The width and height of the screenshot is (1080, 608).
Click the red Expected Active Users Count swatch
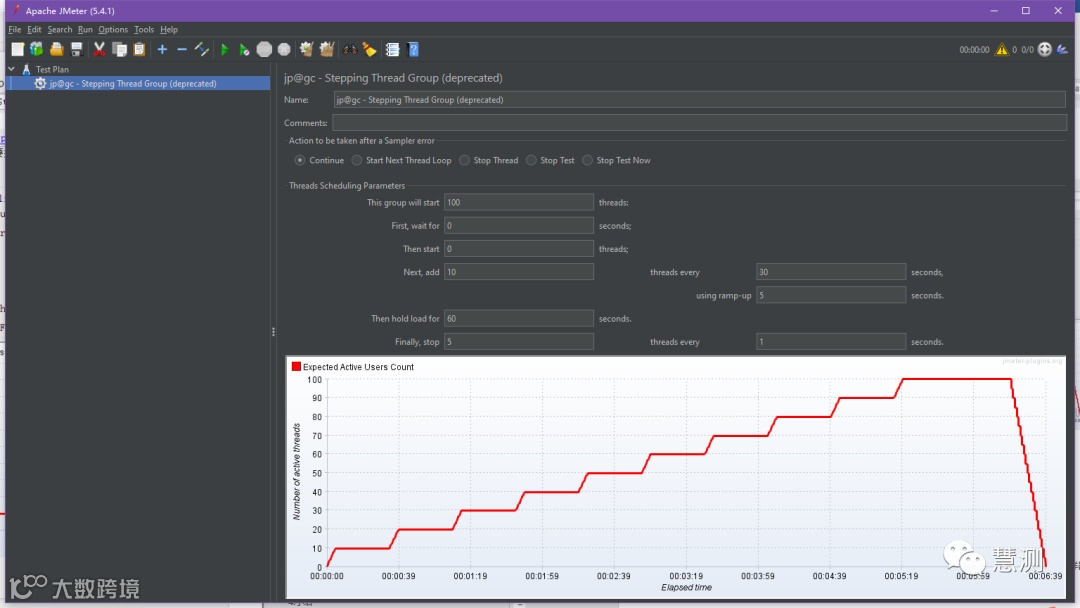click(x=296, y=366)
